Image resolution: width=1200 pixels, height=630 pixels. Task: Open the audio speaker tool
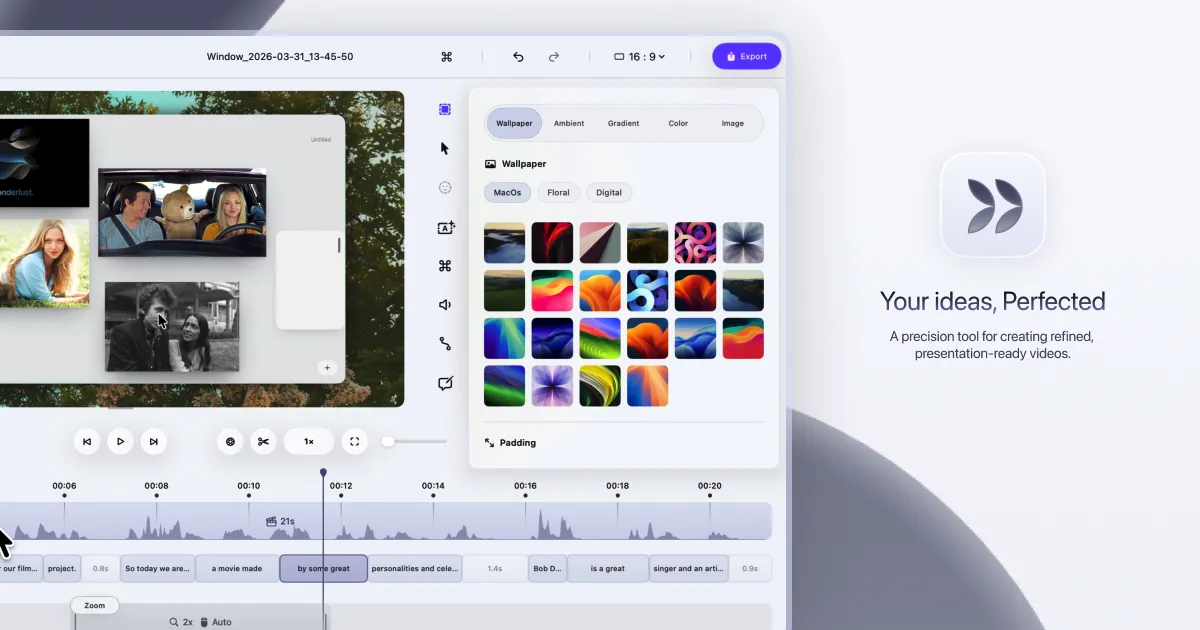coord(445,305)
